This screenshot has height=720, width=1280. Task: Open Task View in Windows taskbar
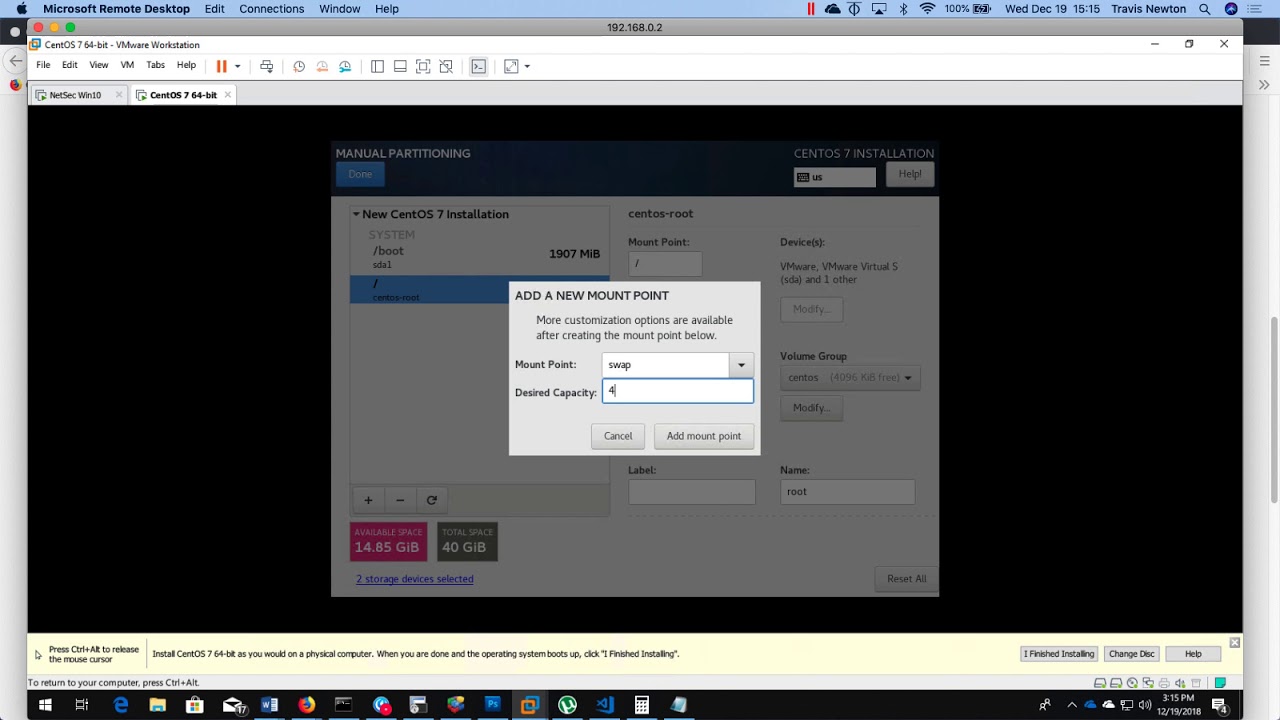coord(82,705)
